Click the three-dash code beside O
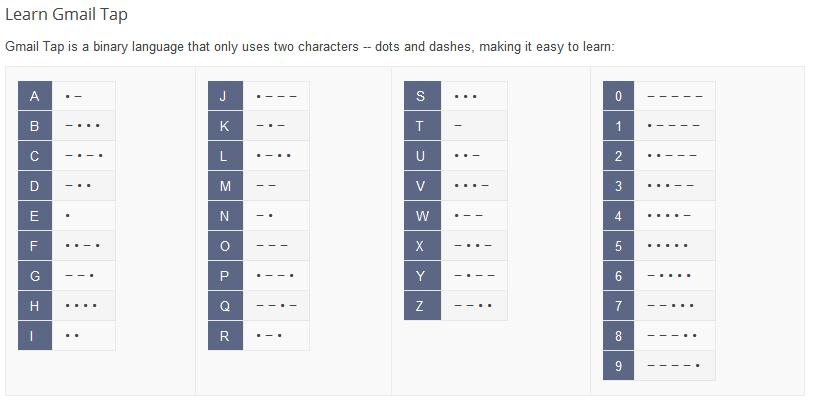The width and height of the screenshot is (818, 401). click(x=272, y=246)
